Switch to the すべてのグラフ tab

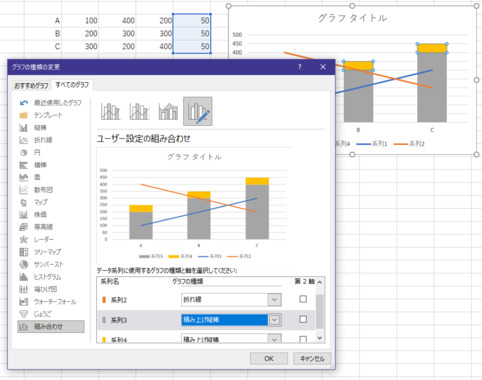point(72,85)
